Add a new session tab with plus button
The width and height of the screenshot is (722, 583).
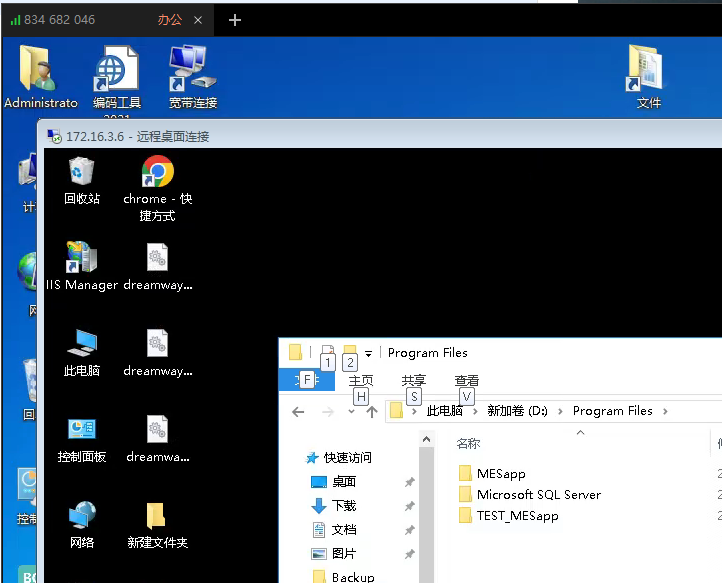[235, 20]
